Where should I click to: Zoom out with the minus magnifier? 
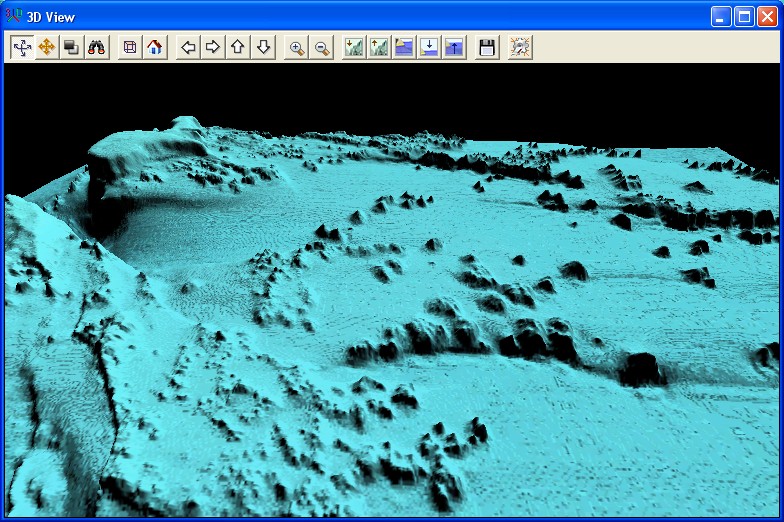coord(322,48)
